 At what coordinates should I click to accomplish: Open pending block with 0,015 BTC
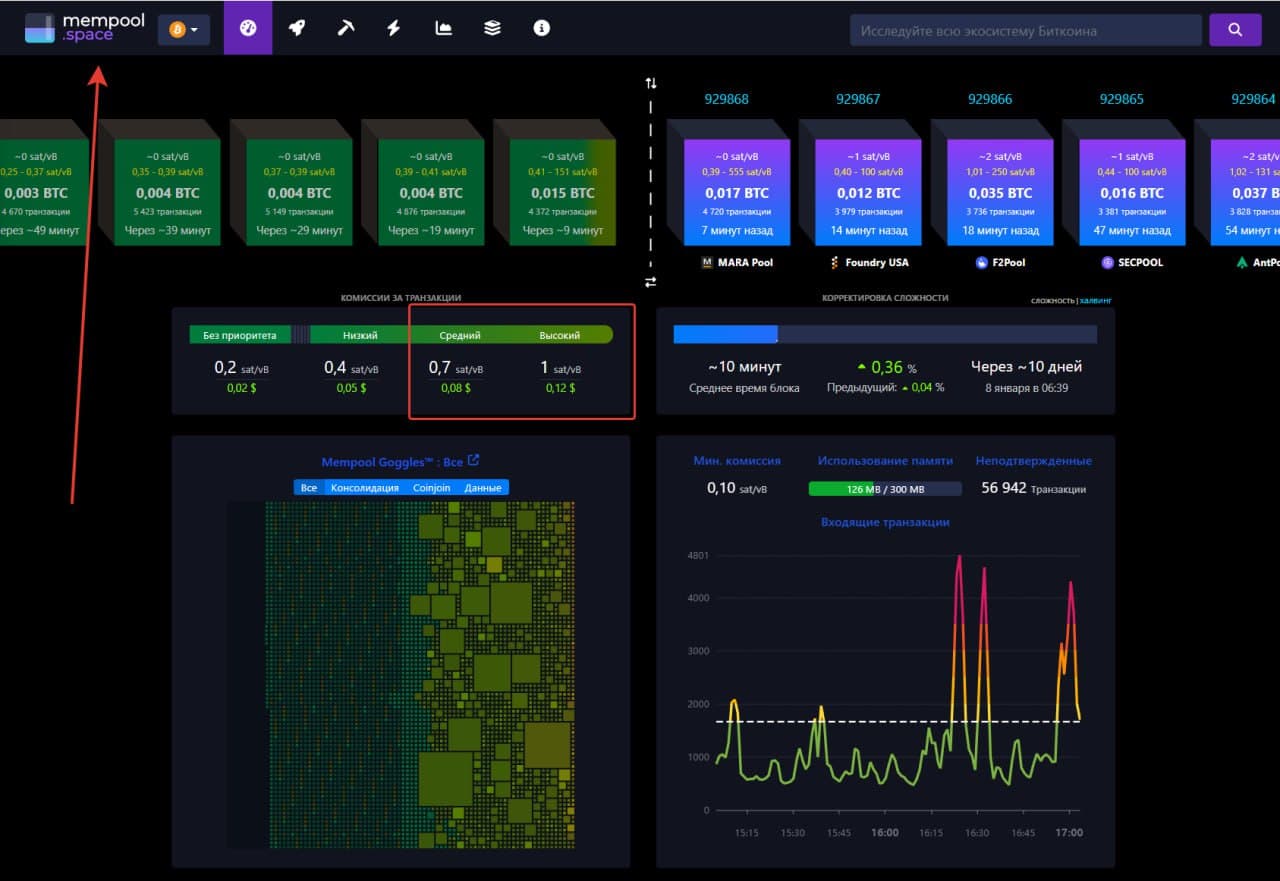pyautogui.click(x=563, y=192)
